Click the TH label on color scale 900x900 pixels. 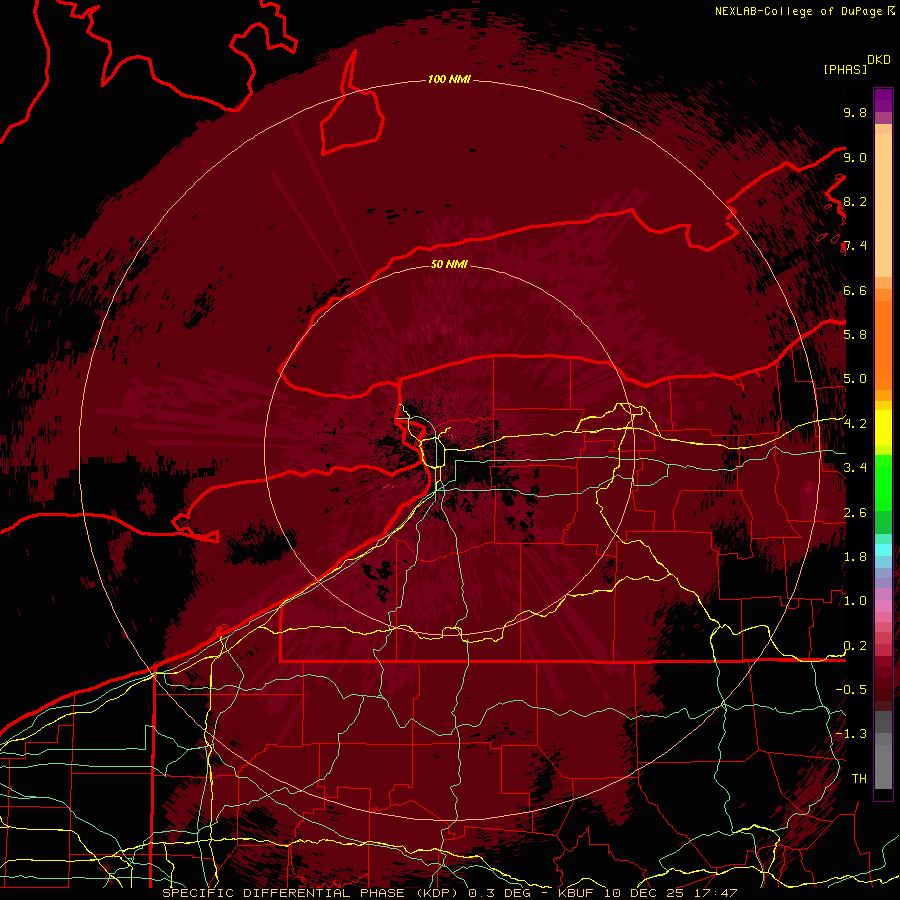[x=859, y=778]
